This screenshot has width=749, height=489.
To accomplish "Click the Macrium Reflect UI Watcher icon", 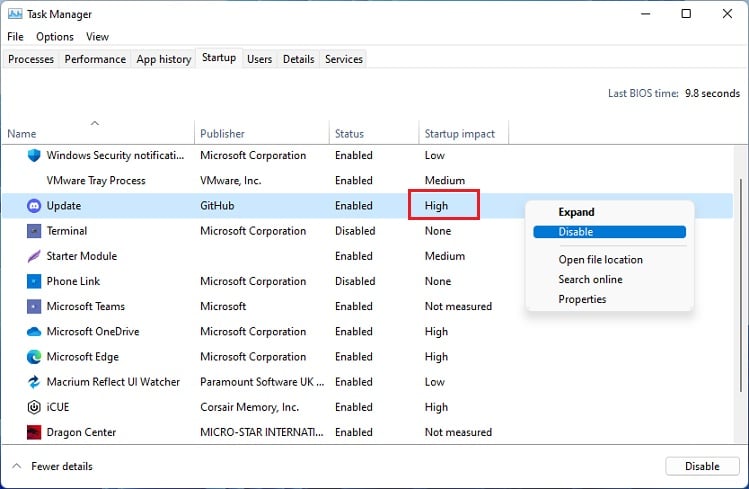I will point(34,381).
